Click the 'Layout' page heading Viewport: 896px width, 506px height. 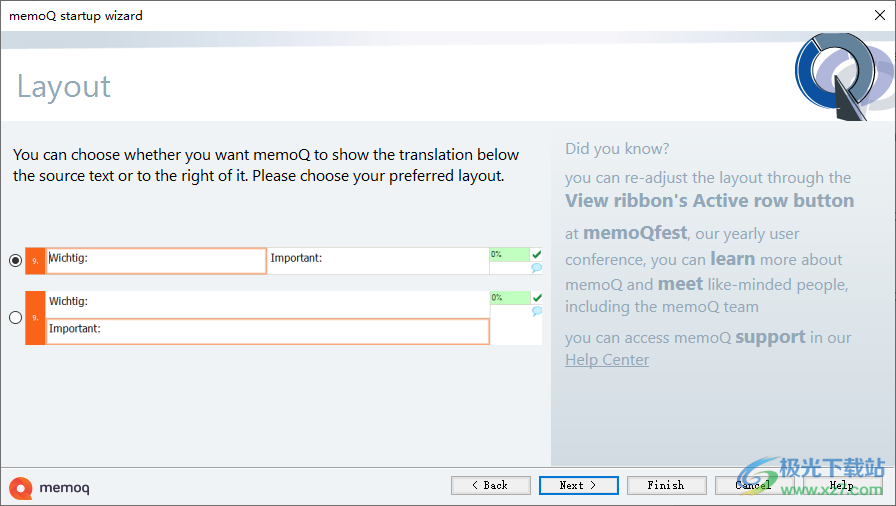tap(63, 87)
